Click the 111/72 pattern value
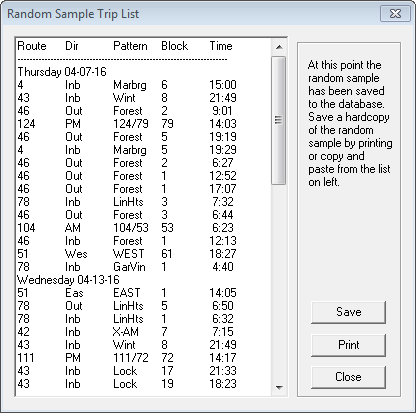Image resolution: width=416 pixels, height=413 pixels. (x=131, y=358)
